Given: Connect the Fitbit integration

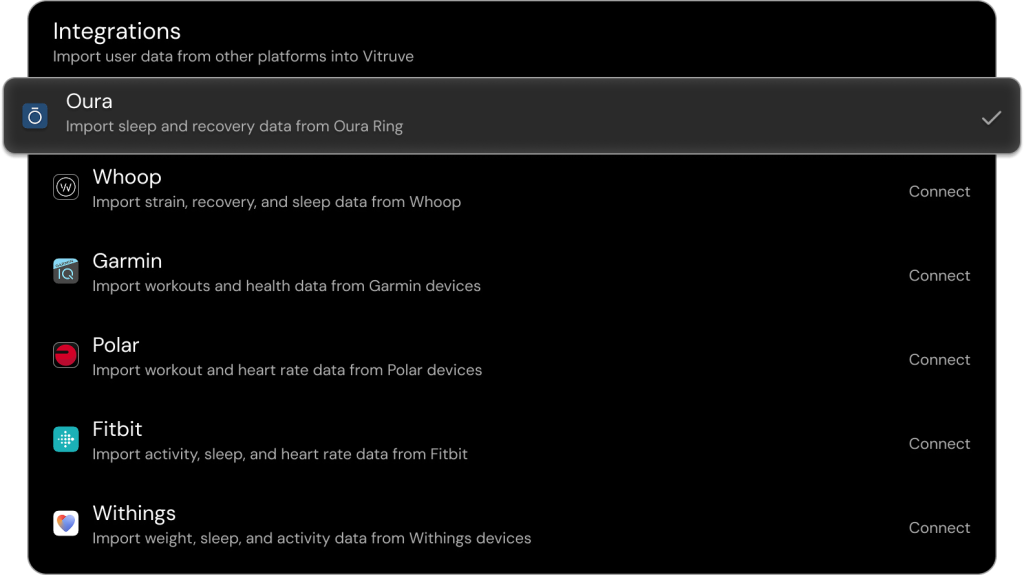Looking at the screenshot, I should [939, 443].
